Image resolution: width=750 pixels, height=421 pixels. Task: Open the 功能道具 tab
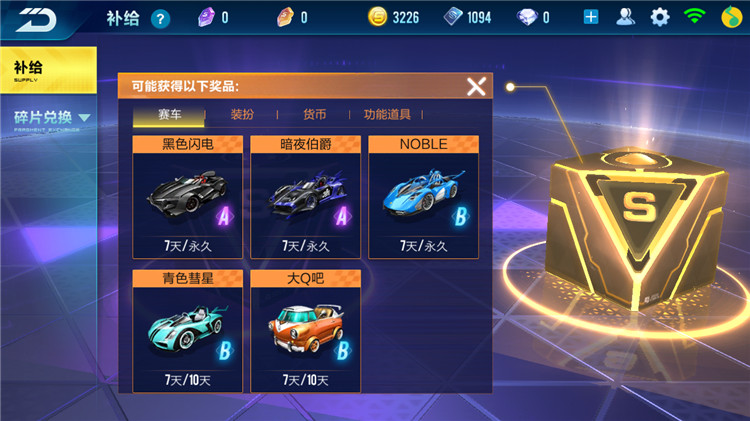tap(387, 114)
